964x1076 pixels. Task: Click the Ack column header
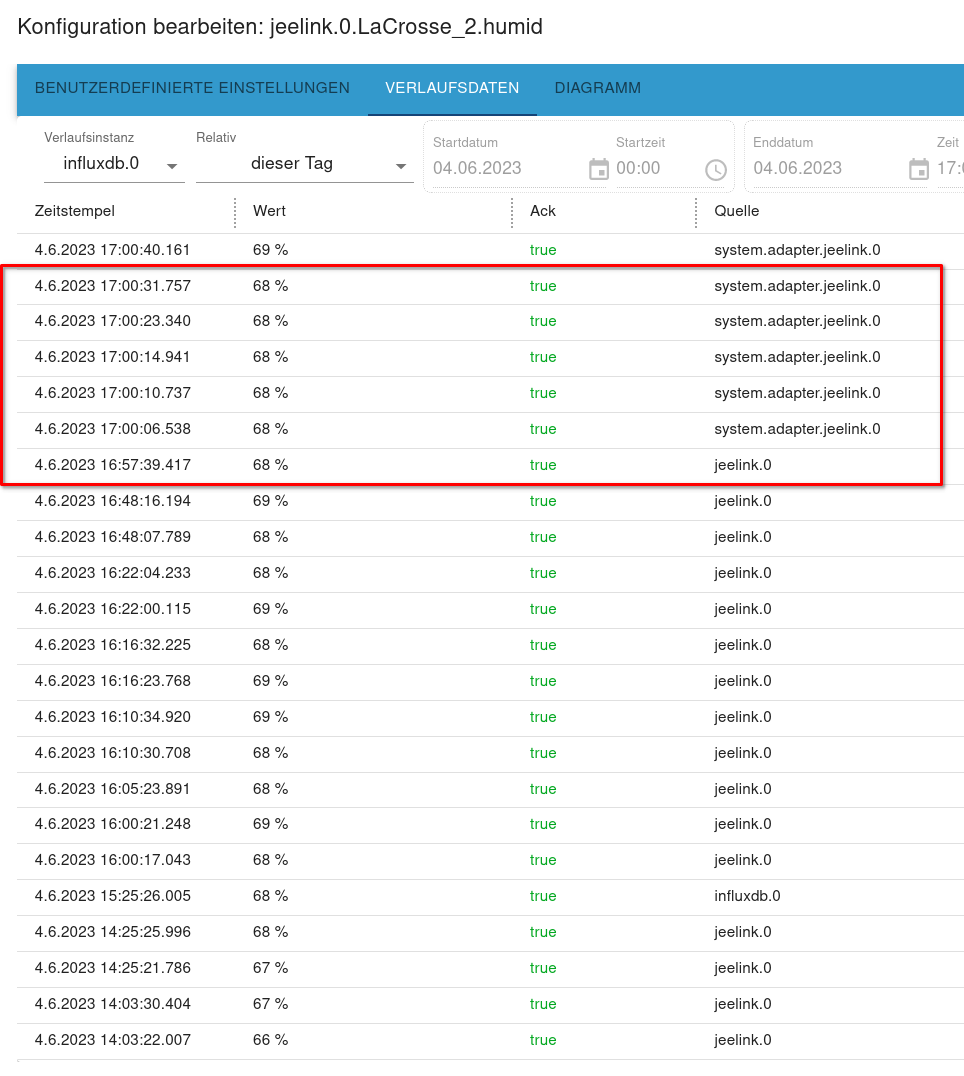(543, 211)
